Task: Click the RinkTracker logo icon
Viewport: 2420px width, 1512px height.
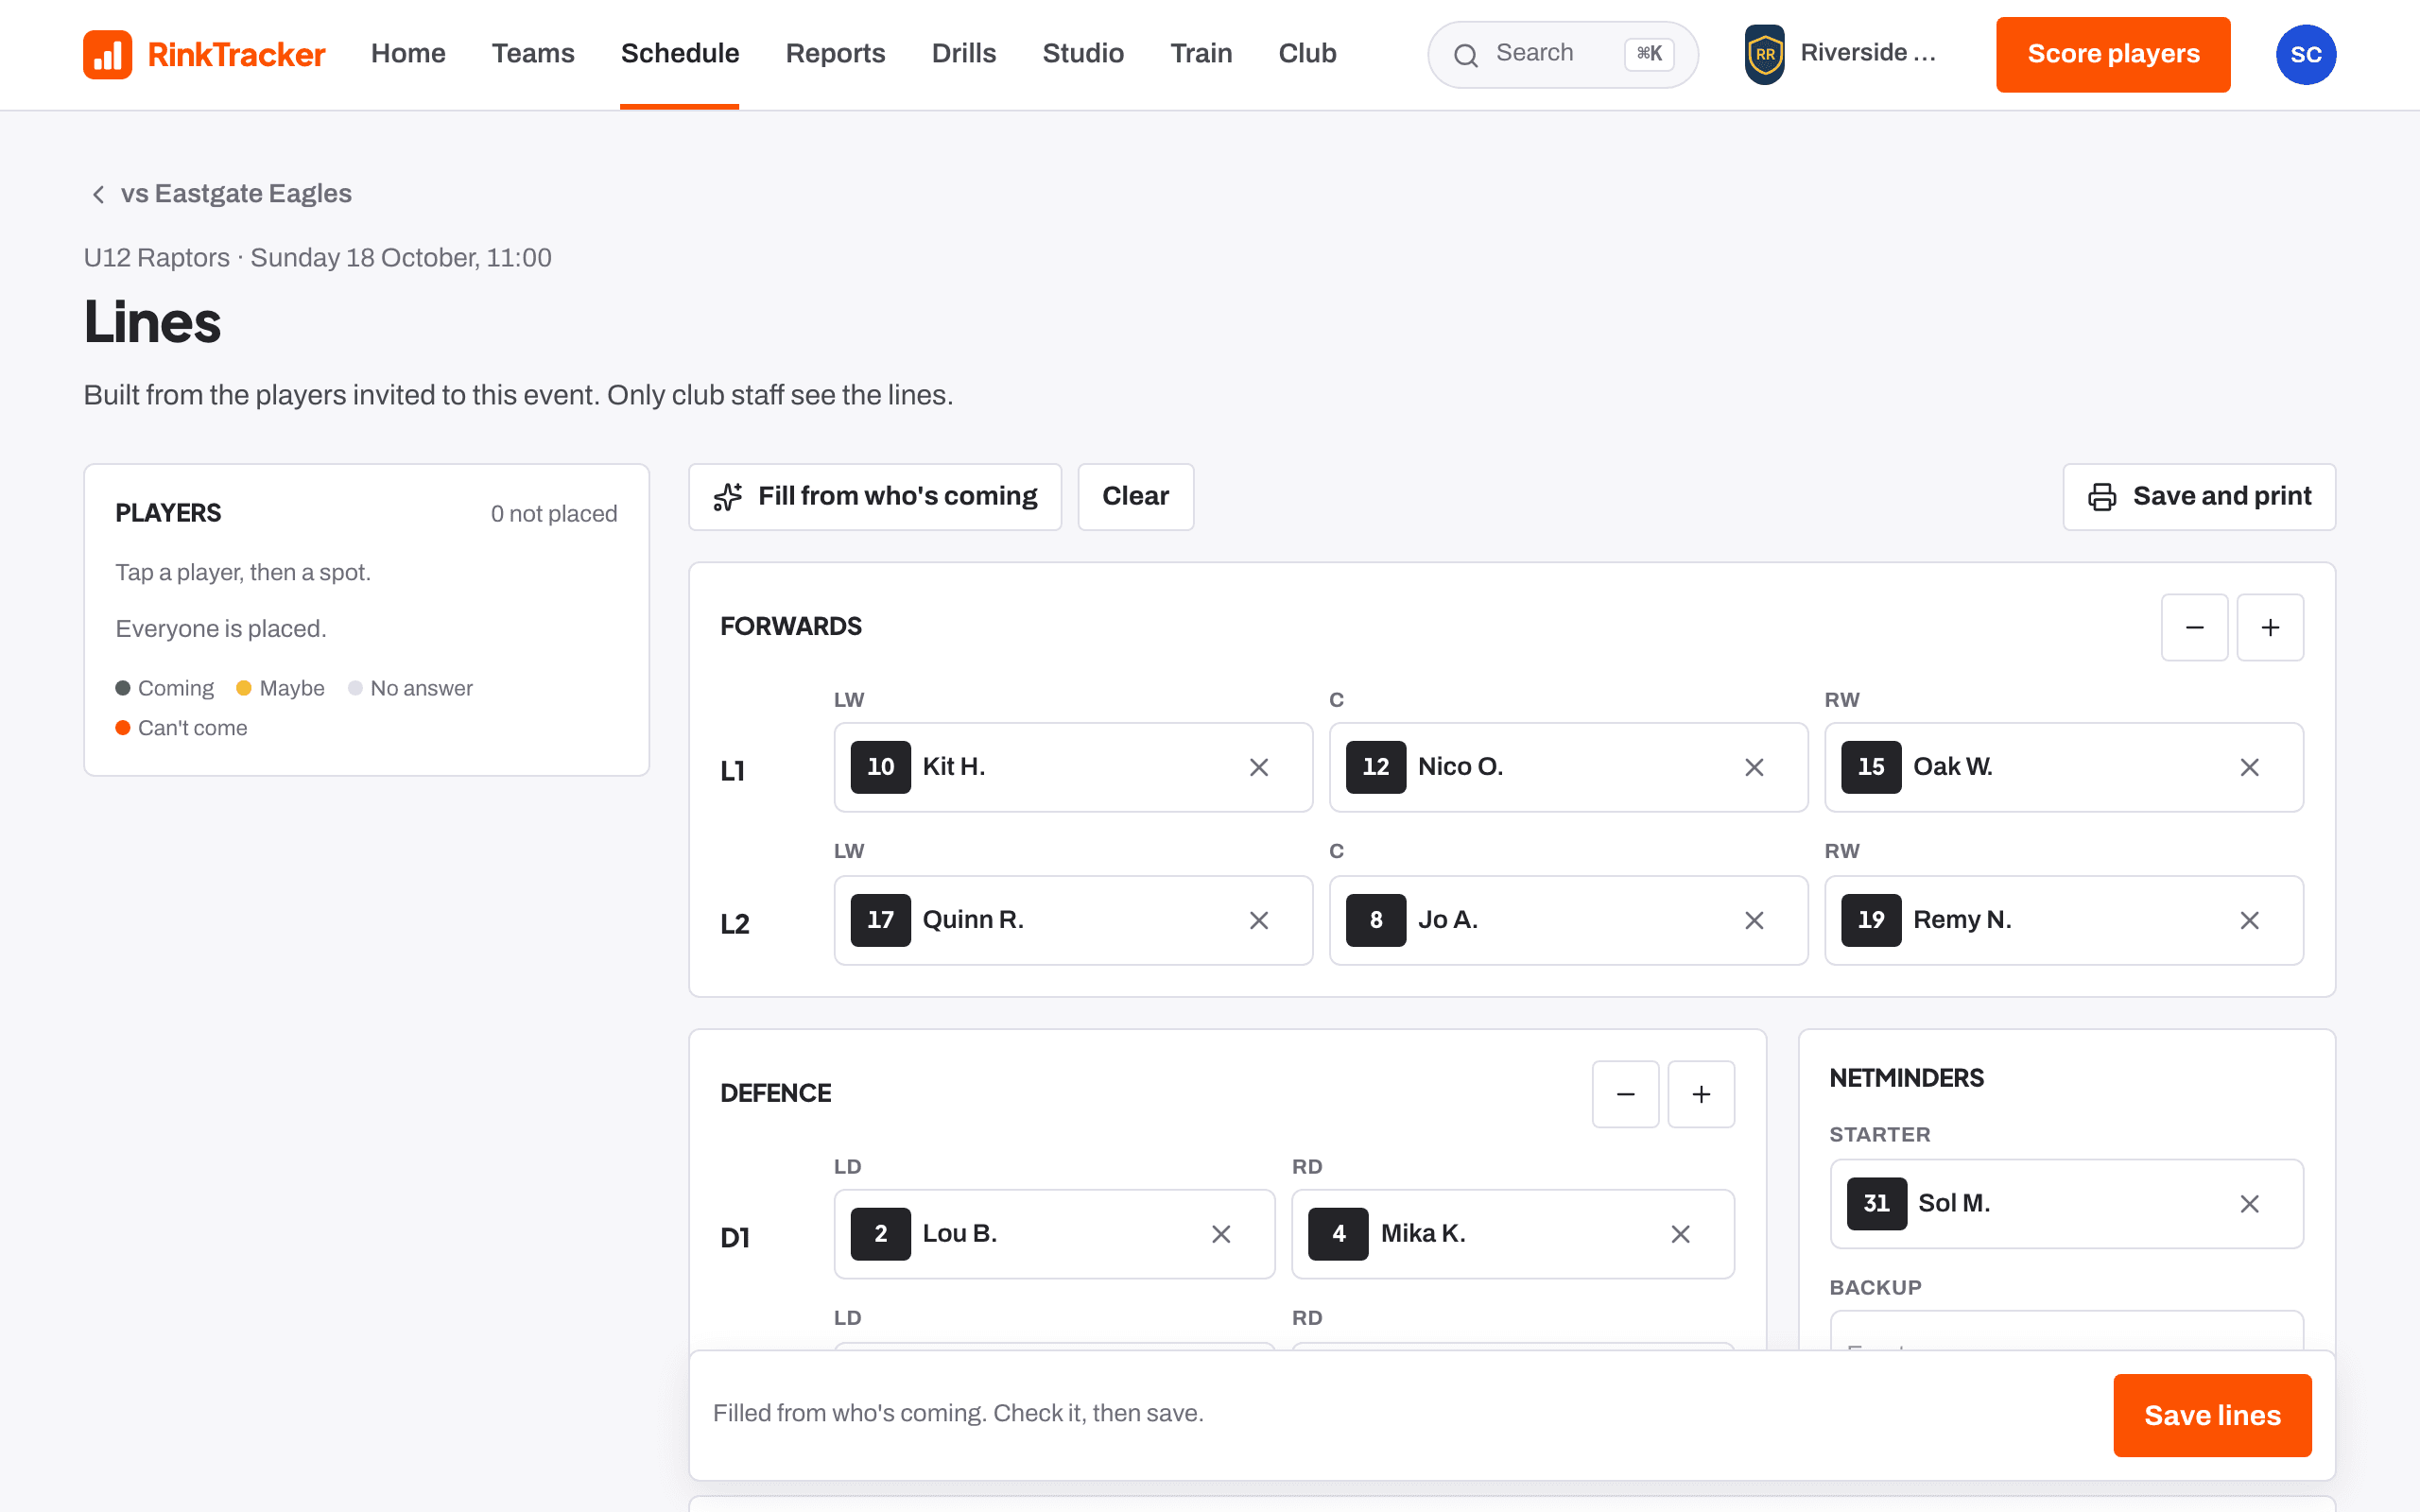Action: (107, 54)
